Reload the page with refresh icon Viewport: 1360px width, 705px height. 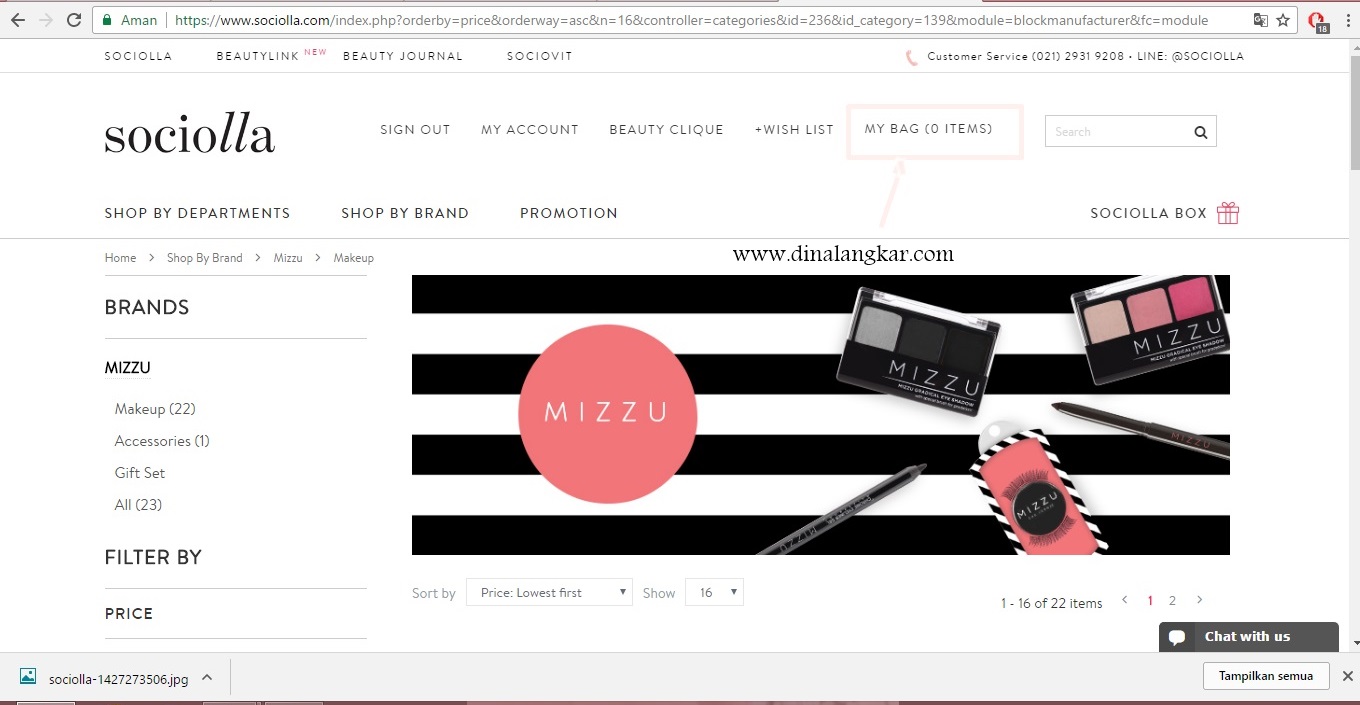click(74, 20)
